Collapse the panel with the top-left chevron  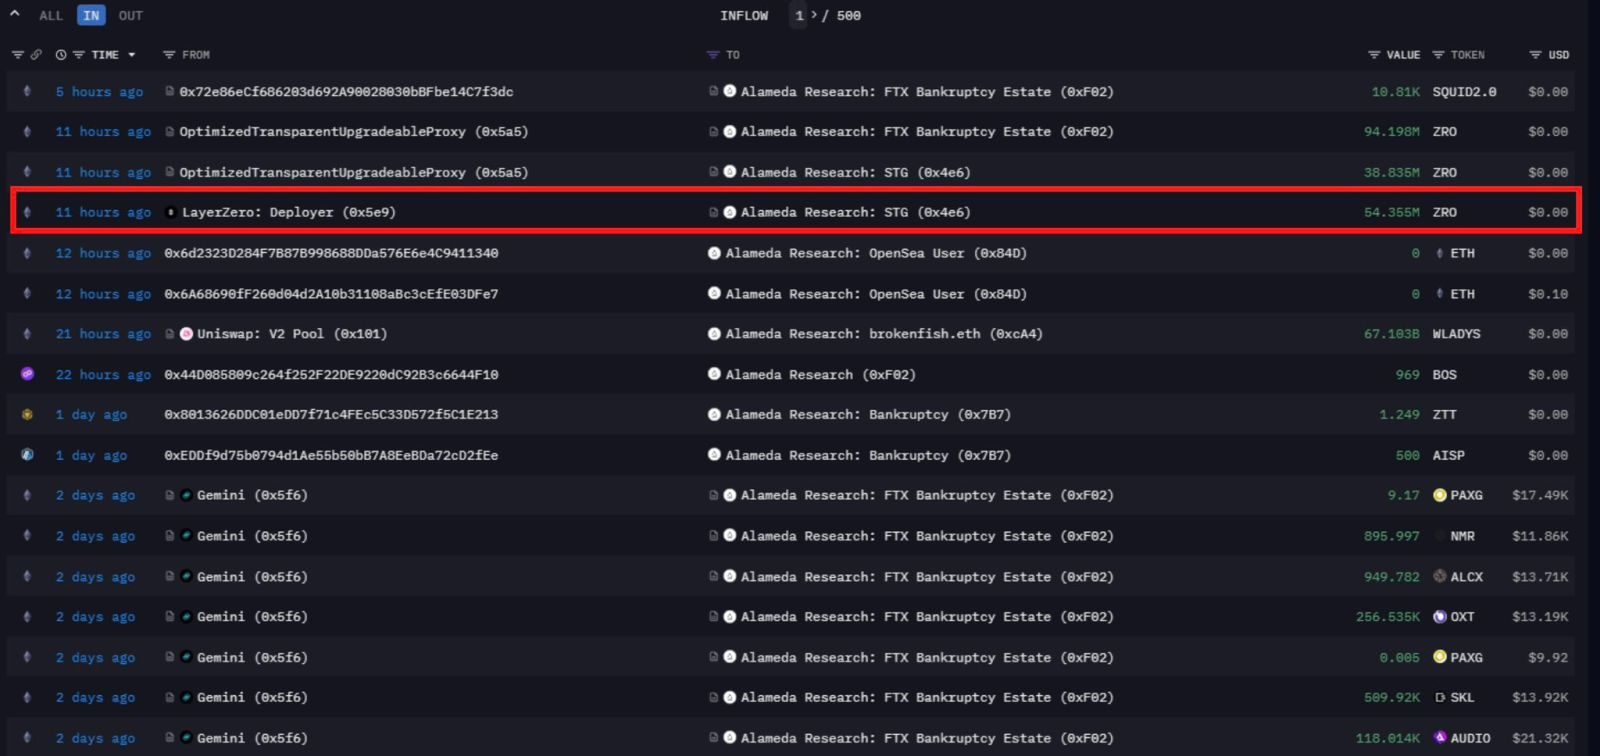coord(15,15)
